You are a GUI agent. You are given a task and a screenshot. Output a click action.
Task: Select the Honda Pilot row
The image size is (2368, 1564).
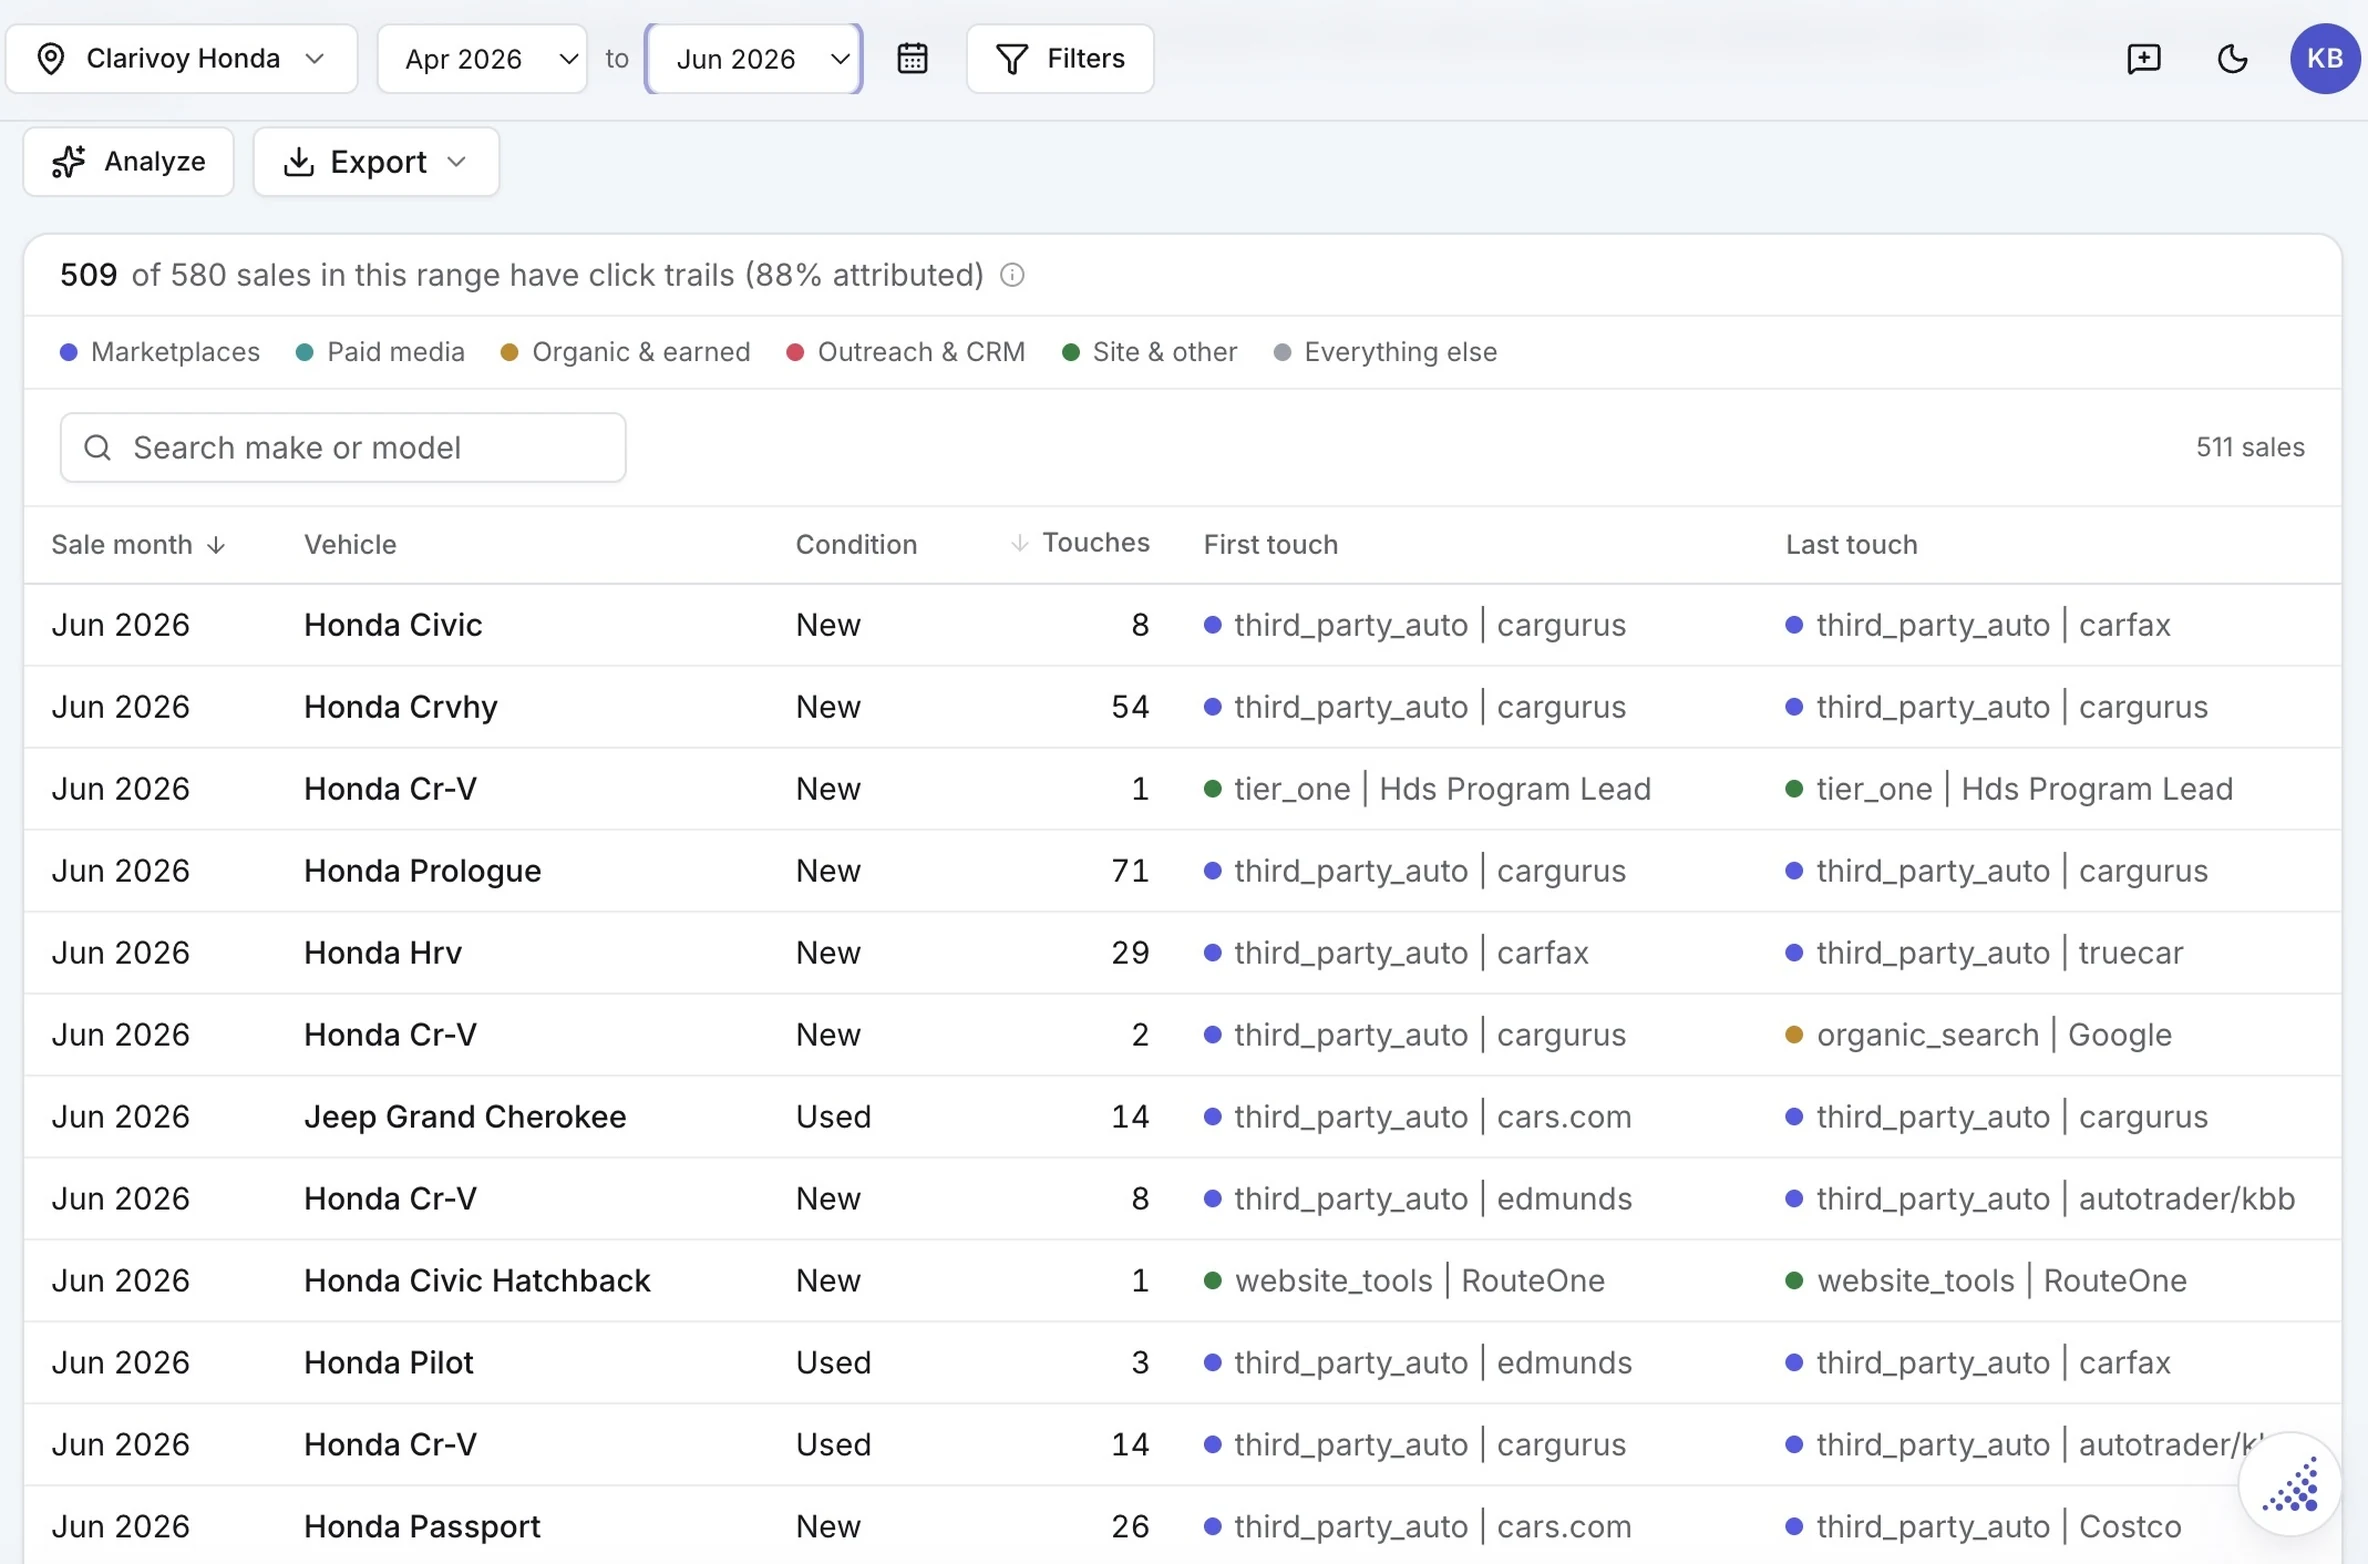click(1183, 1363)
